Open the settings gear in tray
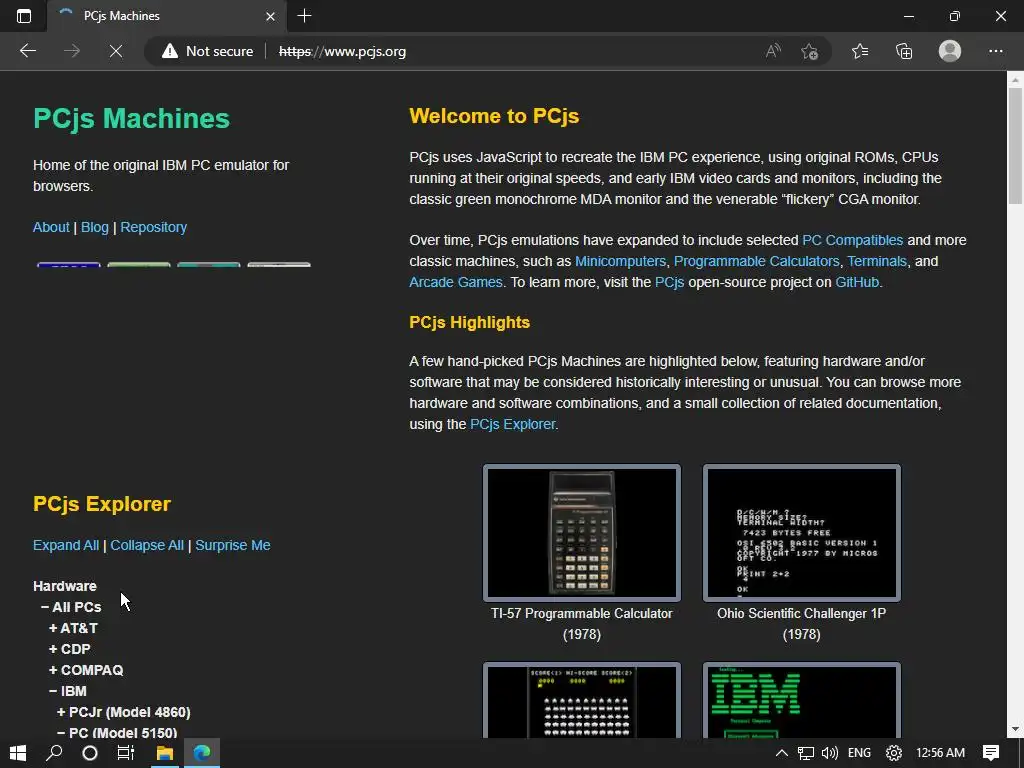 click(x=893, y=753)
